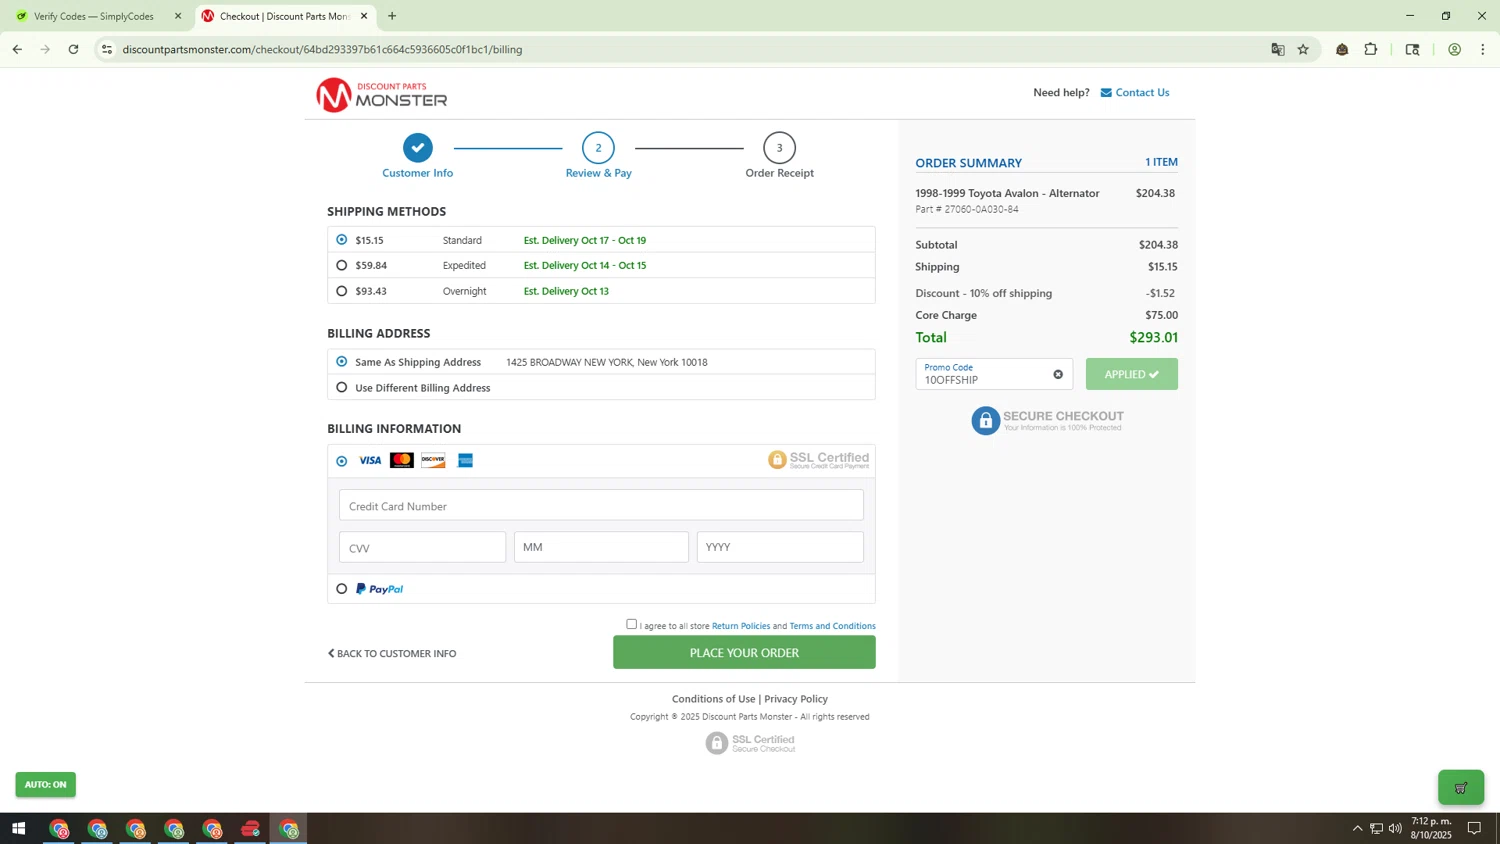Go BACK TO CUSTOMER INFO
The width and height of the screenshot is (1500, 844).
tap(392, 654)
